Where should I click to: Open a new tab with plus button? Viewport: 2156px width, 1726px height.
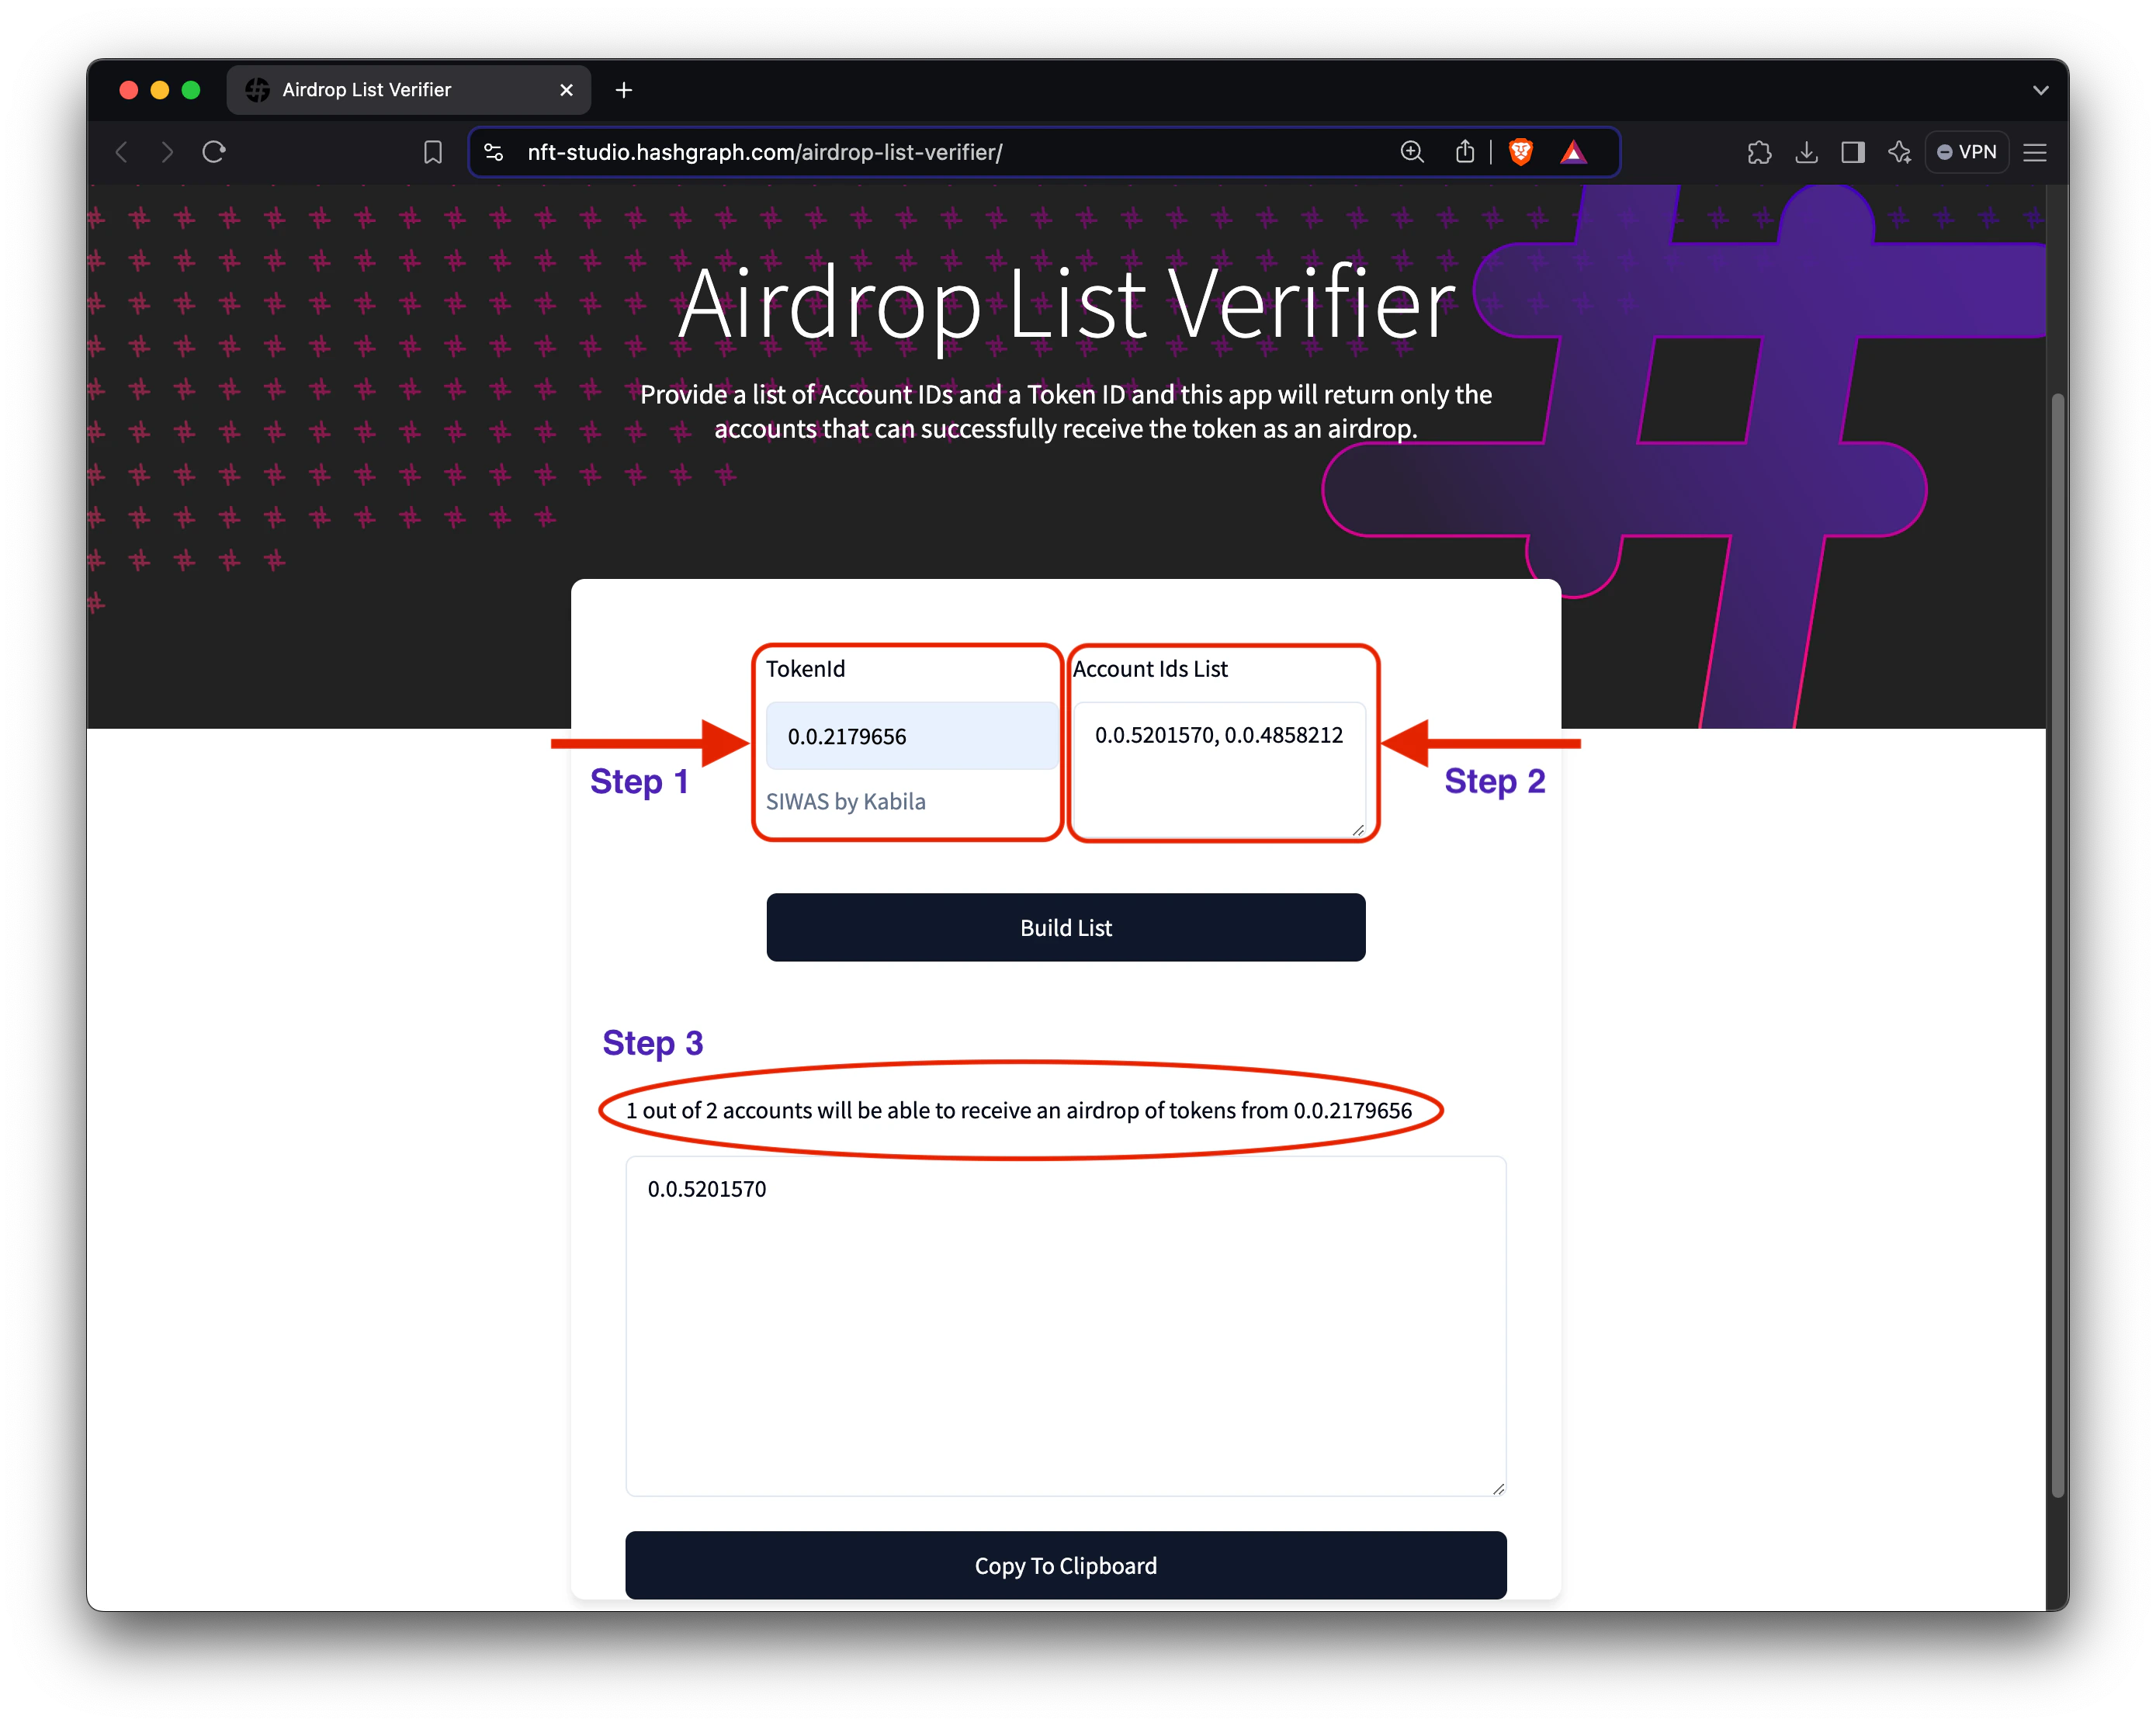point(624,90)
